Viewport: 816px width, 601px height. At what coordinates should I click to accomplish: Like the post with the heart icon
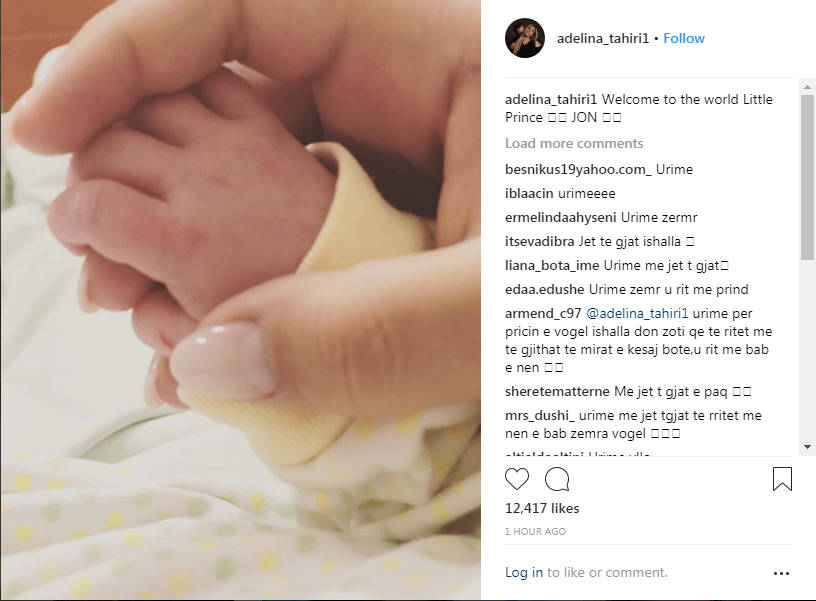[517, 479]
